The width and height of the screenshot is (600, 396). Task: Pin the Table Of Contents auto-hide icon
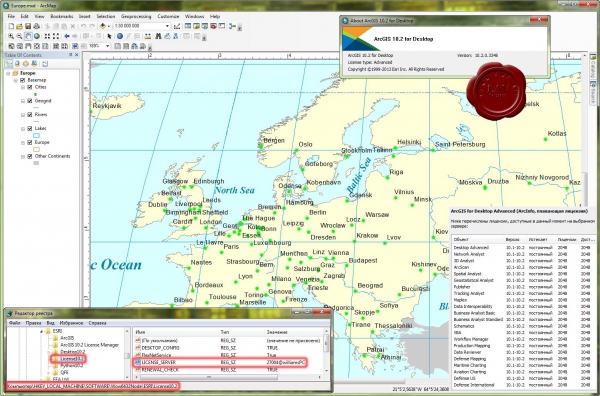70,55
